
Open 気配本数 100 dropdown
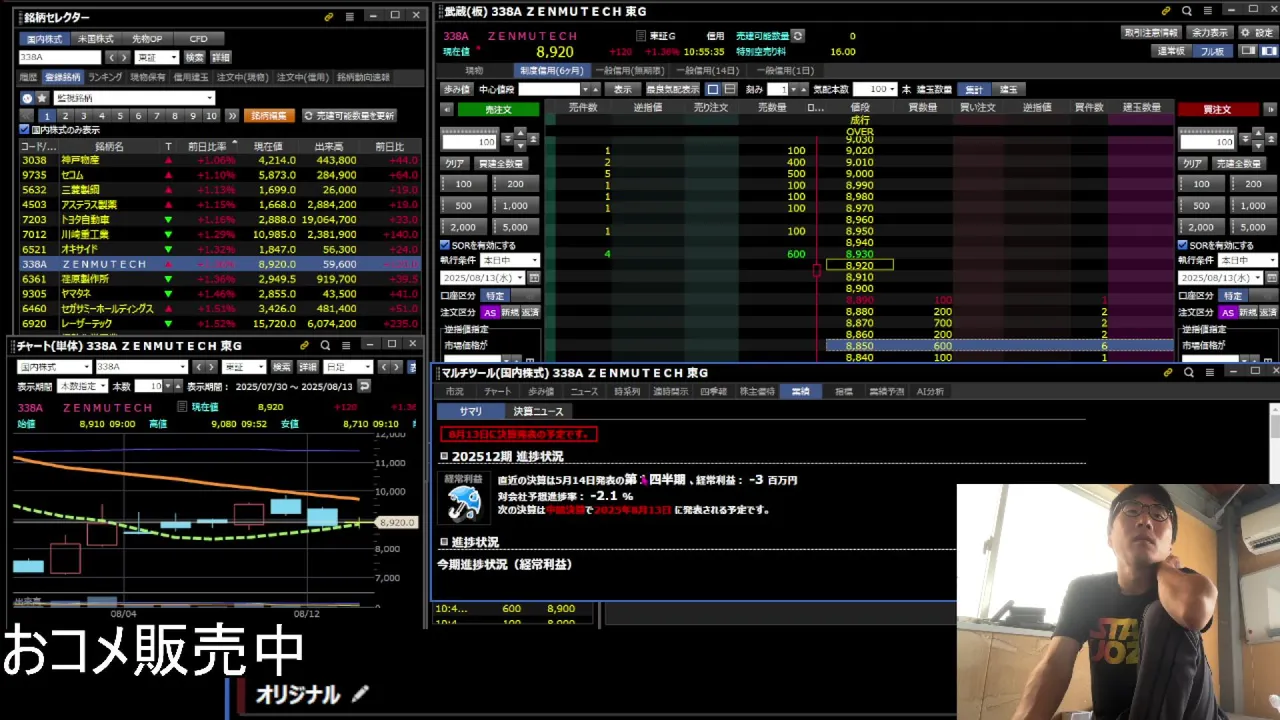(x=875, y=89)
